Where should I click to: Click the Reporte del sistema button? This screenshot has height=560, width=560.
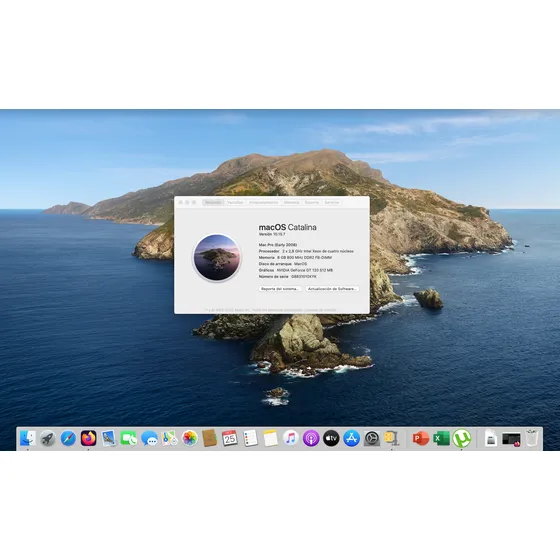(x=280, y=289)
